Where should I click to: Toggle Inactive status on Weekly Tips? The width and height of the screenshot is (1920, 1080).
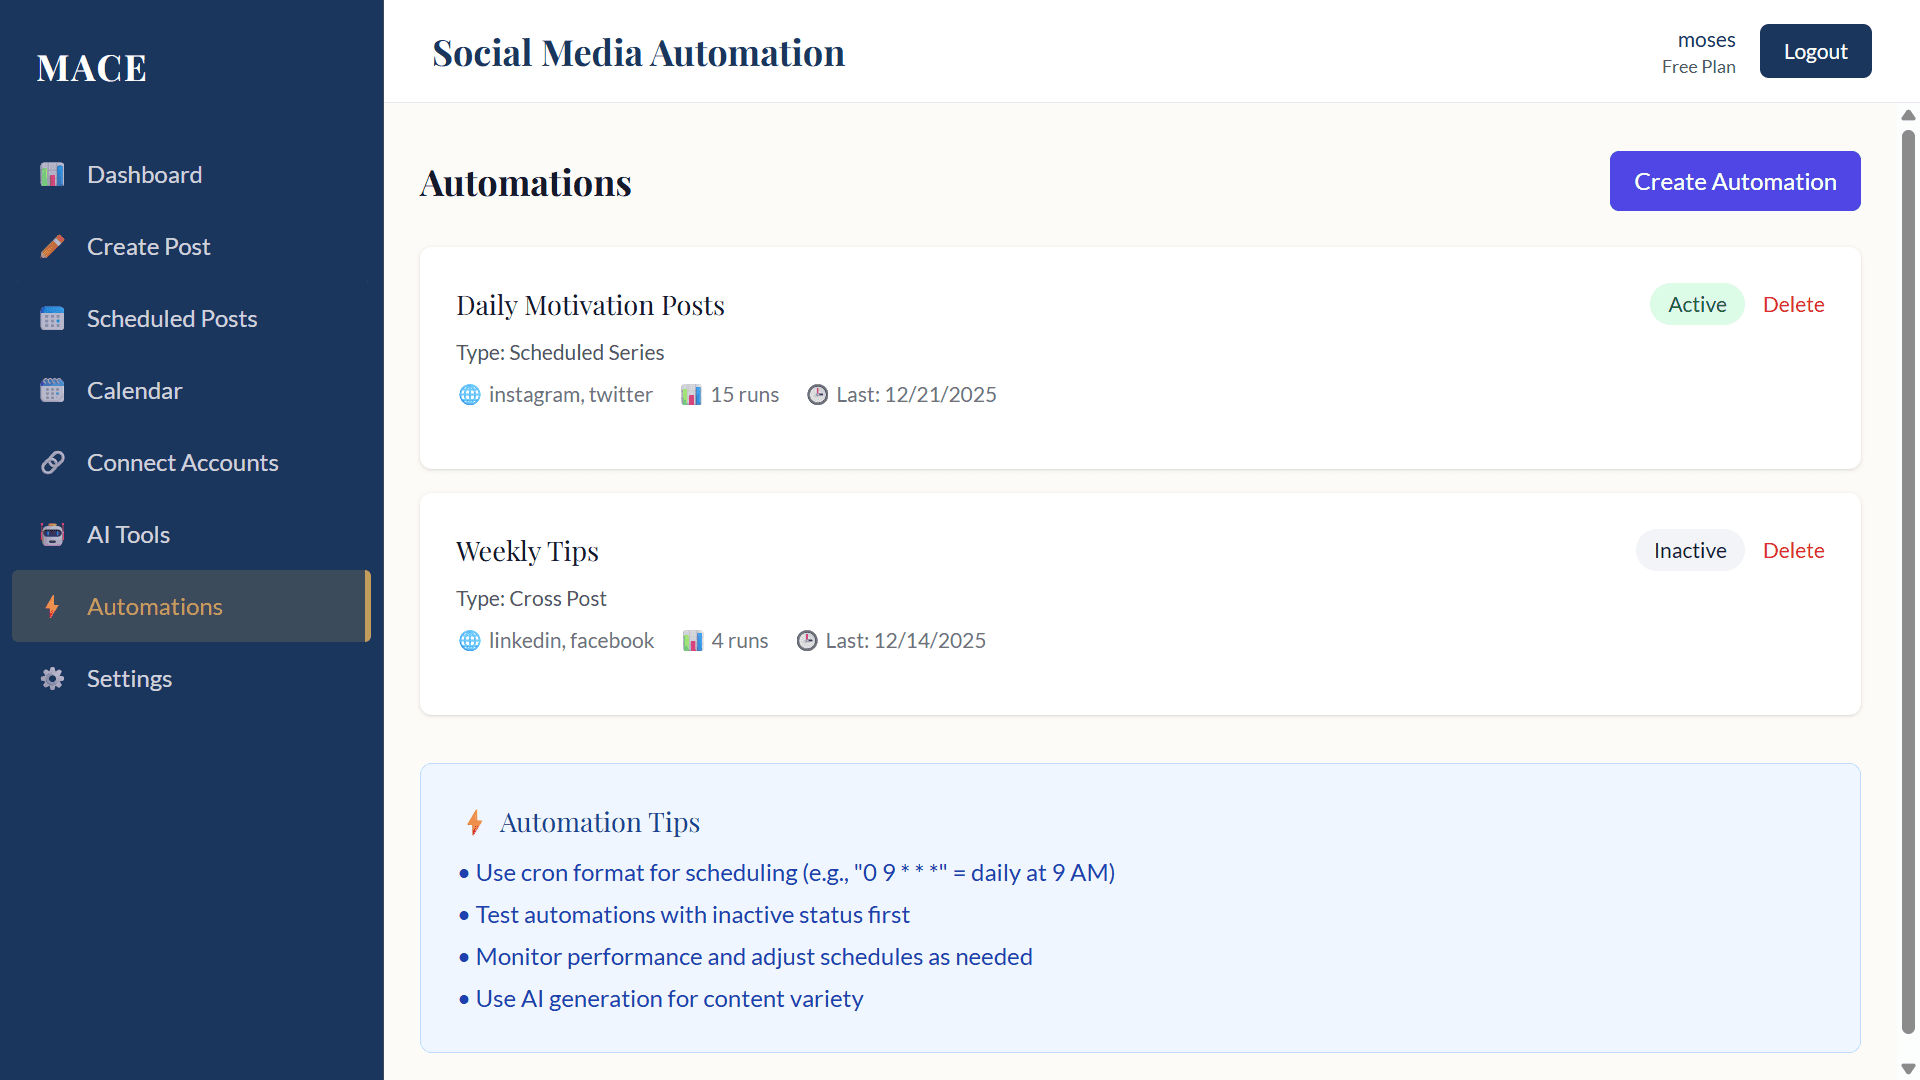click(x=1689, y=551)
